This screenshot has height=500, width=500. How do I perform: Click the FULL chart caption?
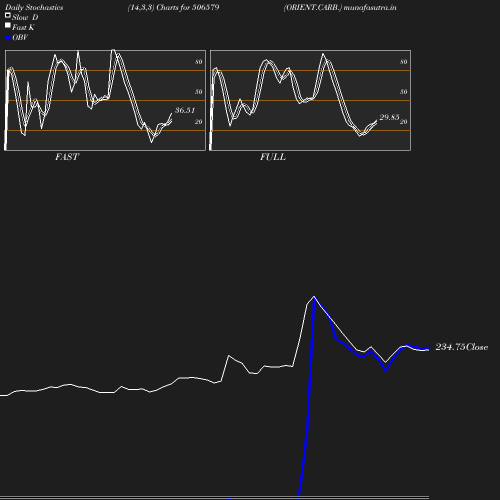coord(273,157)
